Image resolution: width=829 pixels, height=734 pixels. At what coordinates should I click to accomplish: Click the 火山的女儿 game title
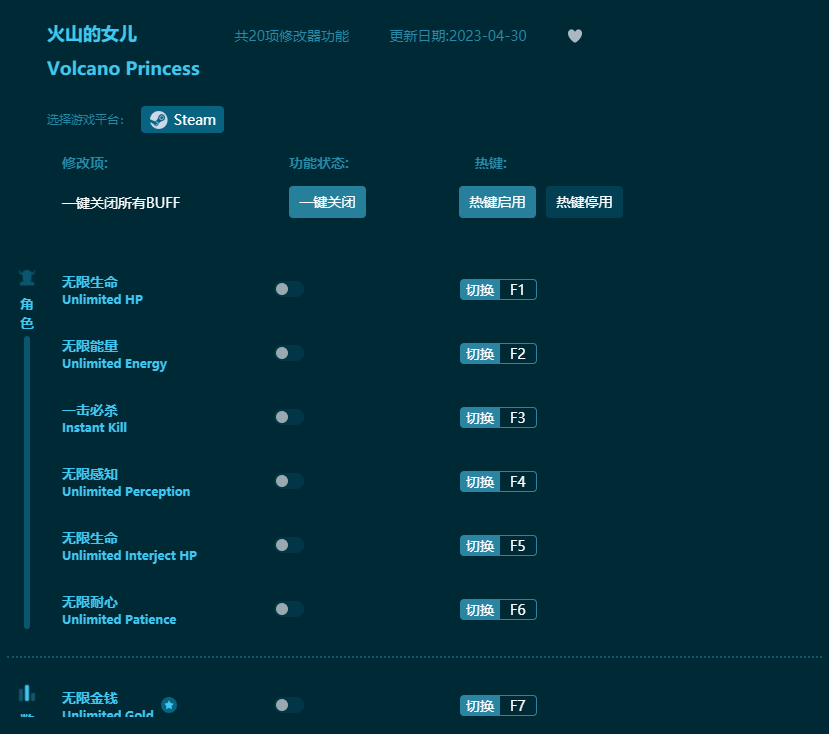click(x=92, y=34)
